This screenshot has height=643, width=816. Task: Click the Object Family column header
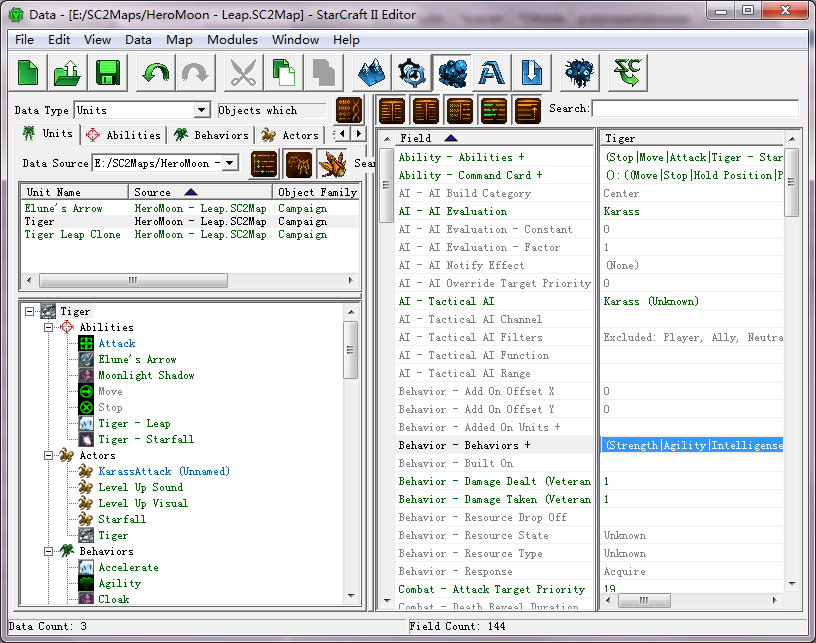316,192
